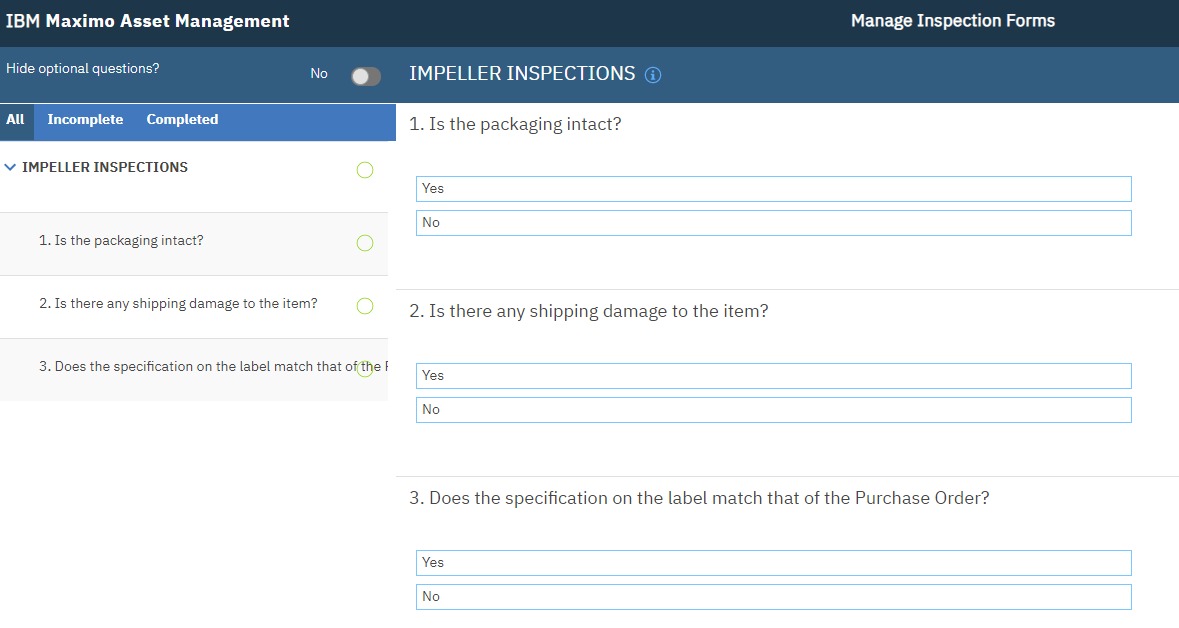Click the Manage Inspection Forms header title
Image resolution: width=1179 pixels, height=628 pixels.
pyautogui.click(x=952, y=20)
